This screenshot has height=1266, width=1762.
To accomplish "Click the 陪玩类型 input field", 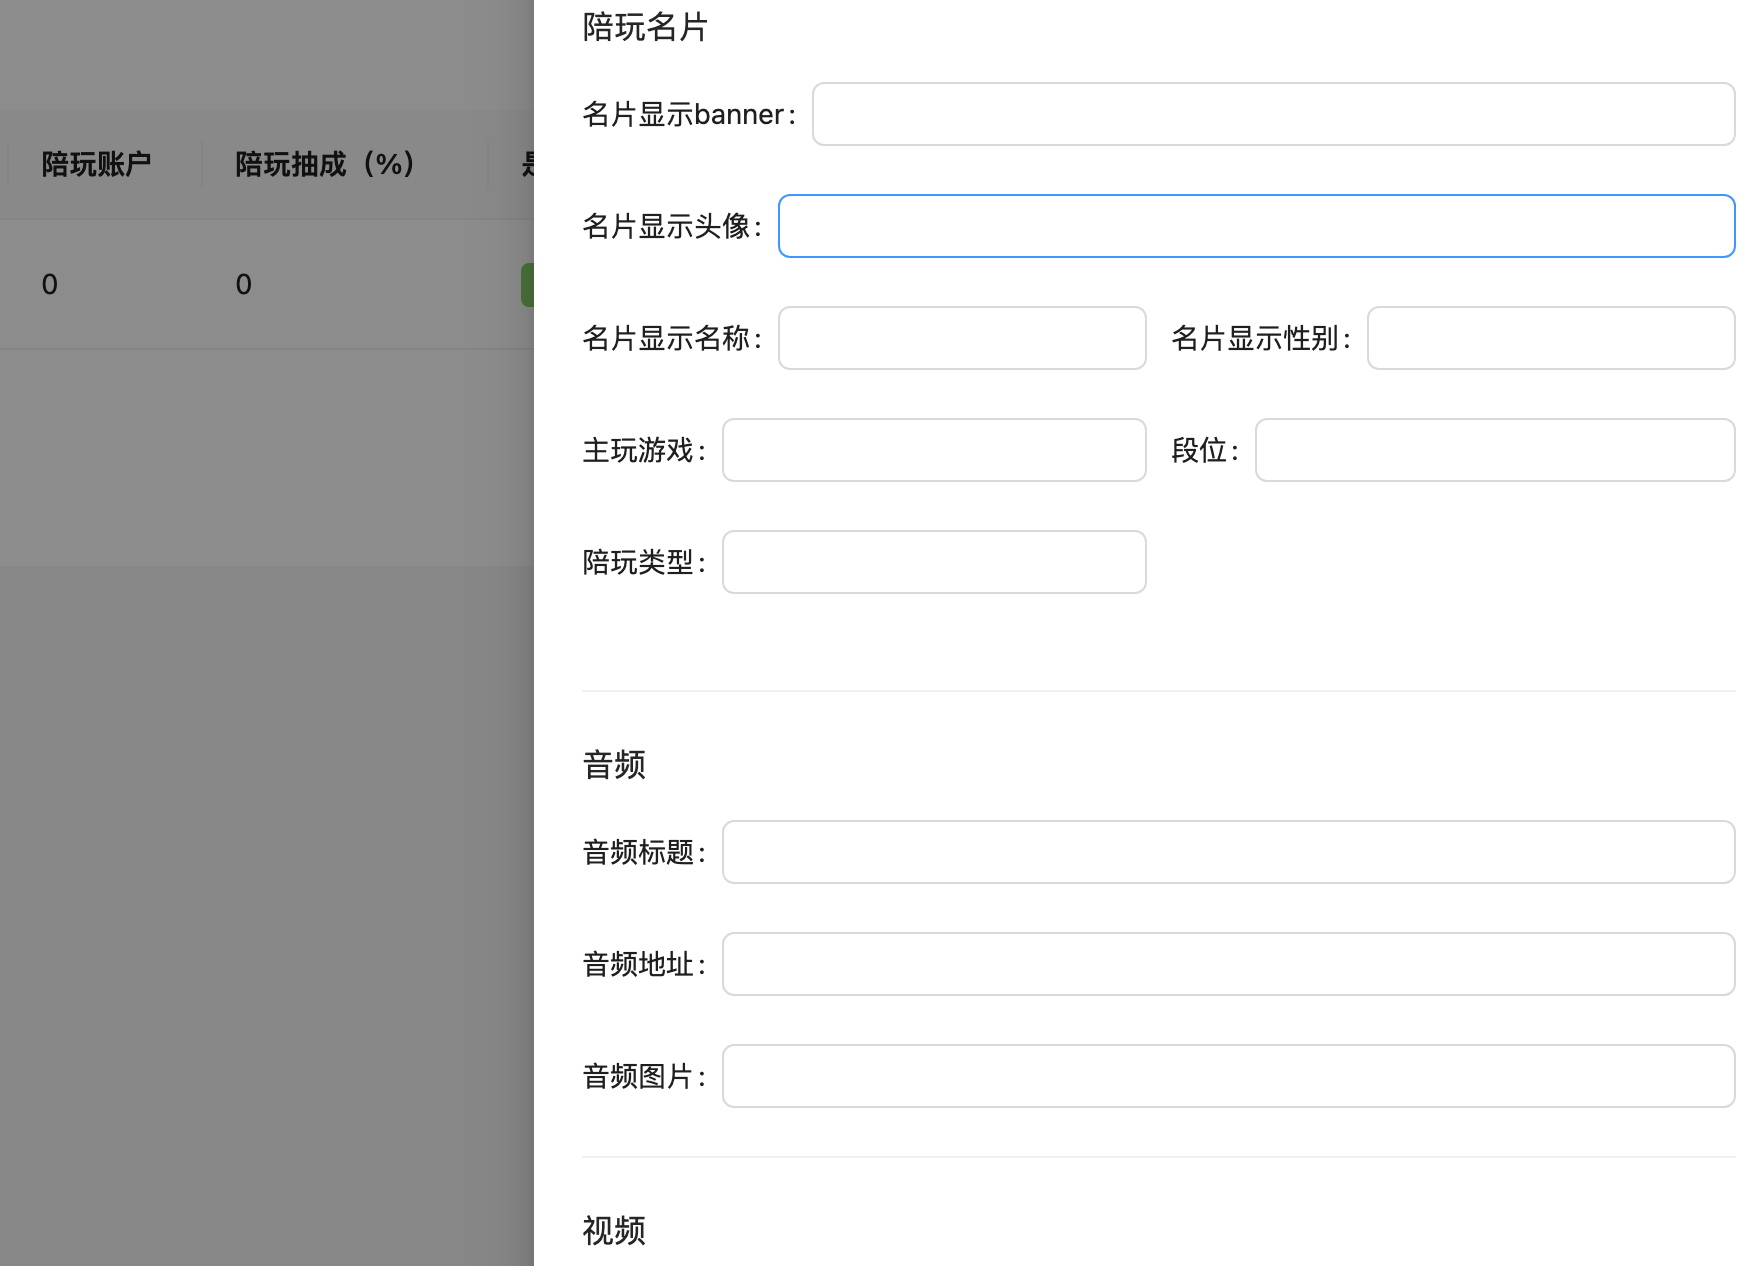I will 934,562.
